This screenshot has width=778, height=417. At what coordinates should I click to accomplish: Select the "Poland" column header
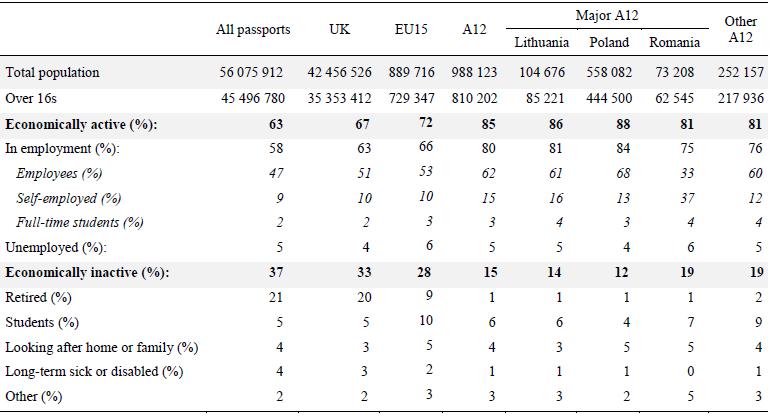pos(609,43)
